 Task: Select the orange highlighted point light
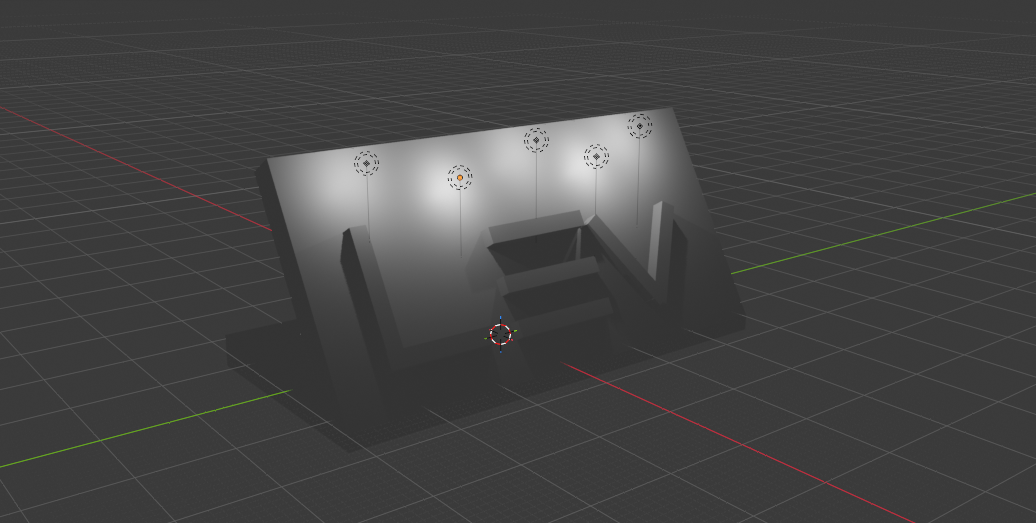pos(460,178)
